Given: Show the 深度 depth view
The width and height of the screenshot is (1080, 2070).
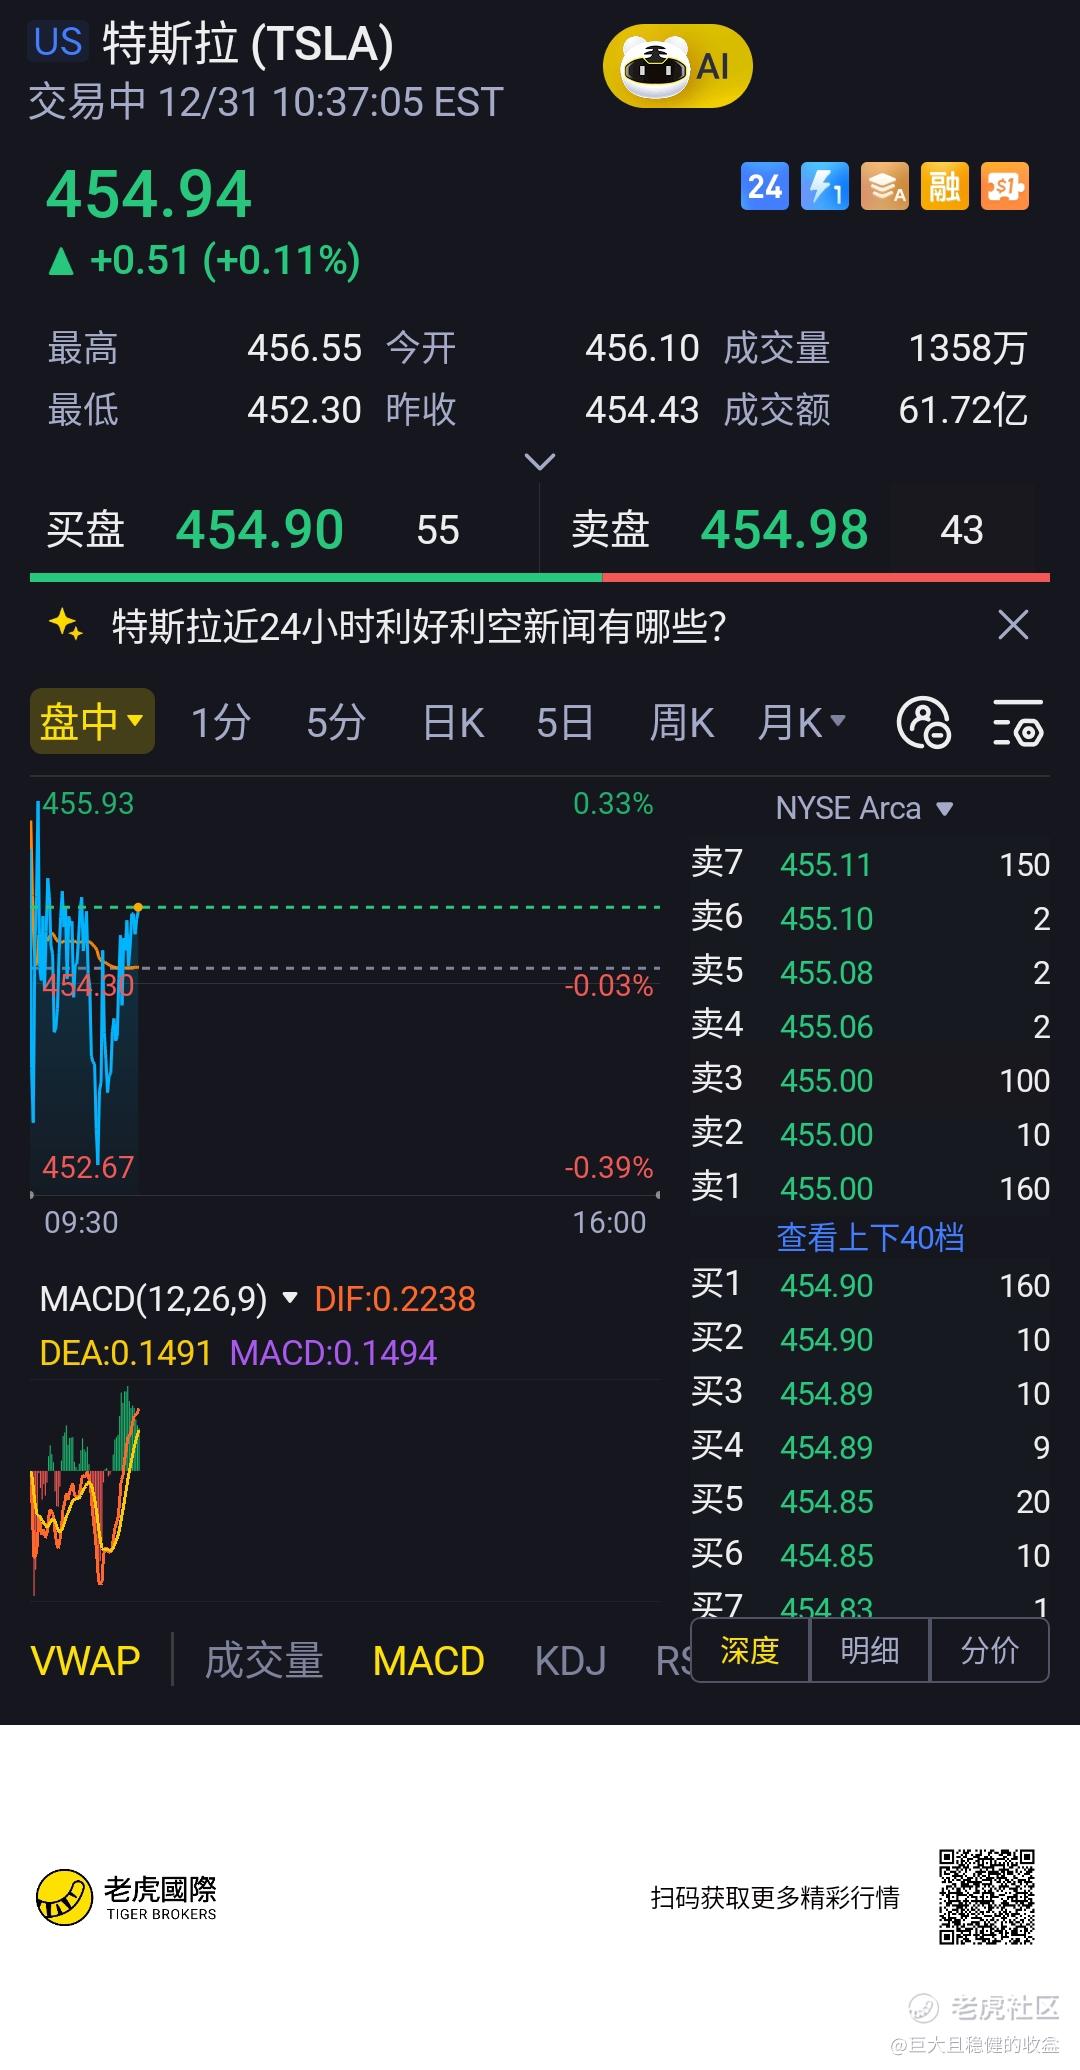Looking at the screenshot, I should [x=750, y=1650].
